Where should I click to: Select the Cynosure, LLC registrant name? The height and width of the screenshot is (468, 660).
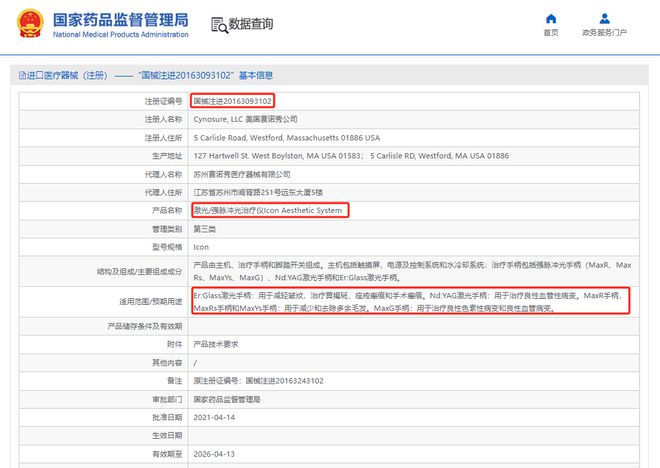point(245,120)
